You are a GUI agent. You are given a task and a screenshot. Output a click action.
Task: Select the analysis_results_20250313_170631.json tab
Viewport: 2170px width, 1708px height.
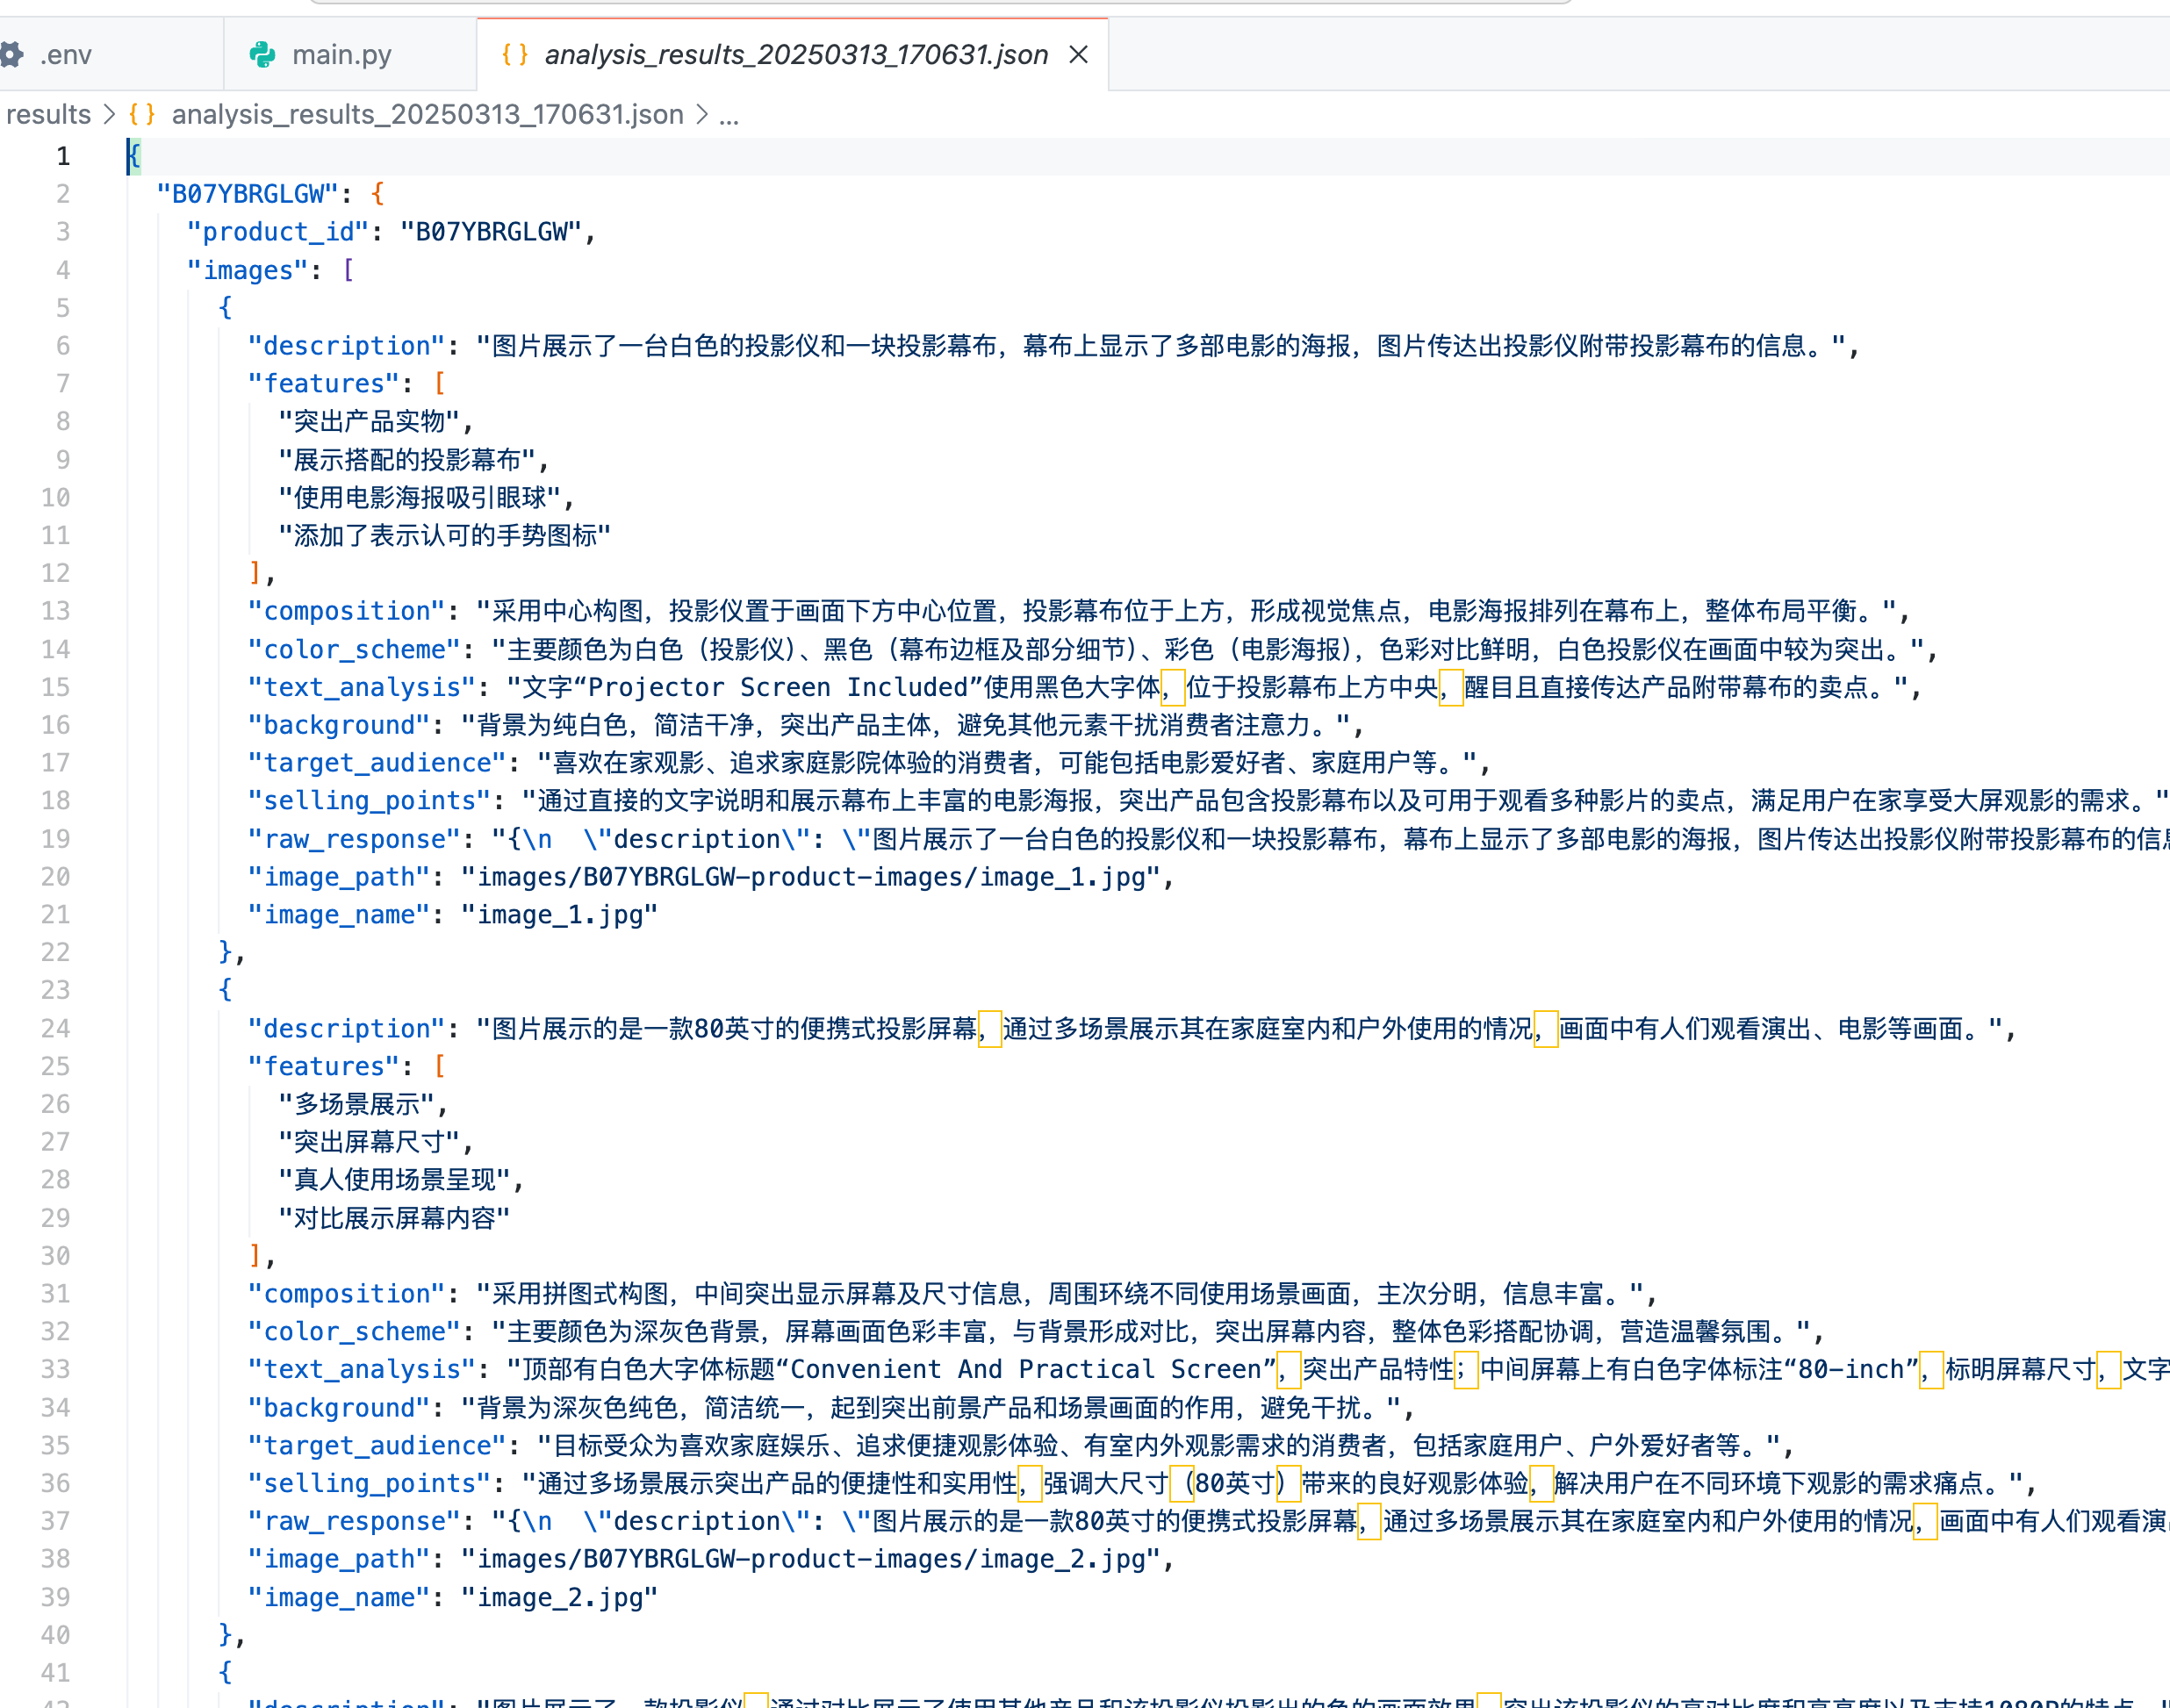click(795, 54)
